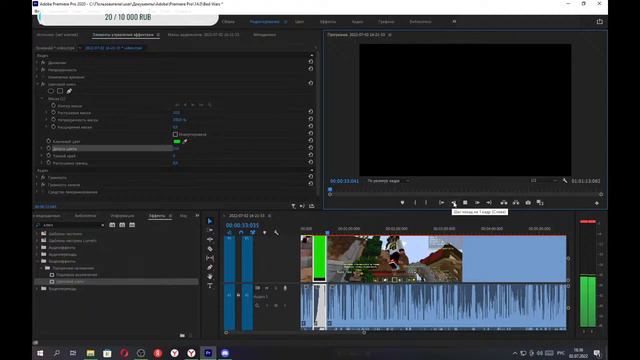Toggle nest sequence insert mode in timeline

pos(229,233)
